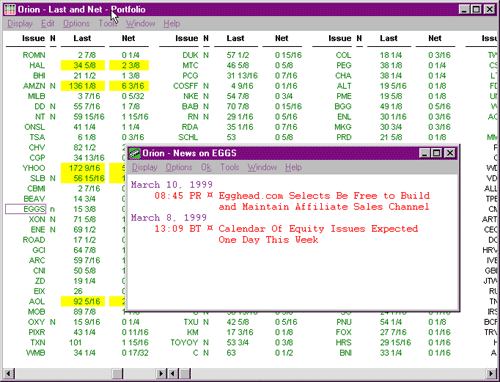The height and width of the screenshot is (382, 500).
Task: Click the far-right scroll arrow at bottom
Action: coord(491,373)
